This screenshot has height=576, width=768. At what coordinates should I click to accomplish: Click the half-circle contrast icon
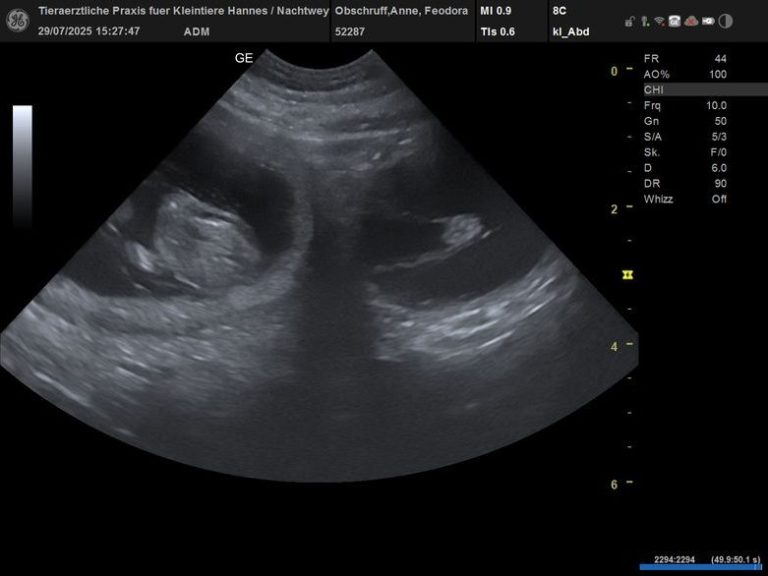tap(725, 21)
